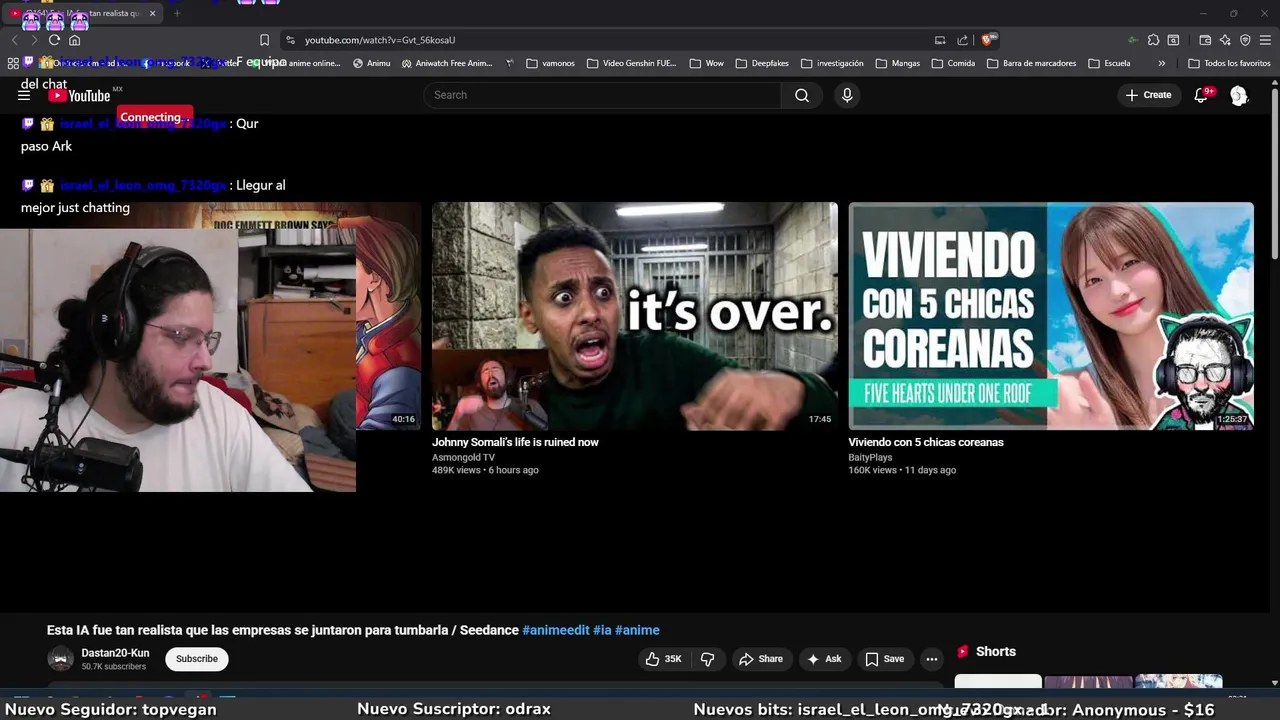Viewport: 1280px width, 720px height.
Task: Subscribe to Dastan20-Kun
Action: click(197, 659)
